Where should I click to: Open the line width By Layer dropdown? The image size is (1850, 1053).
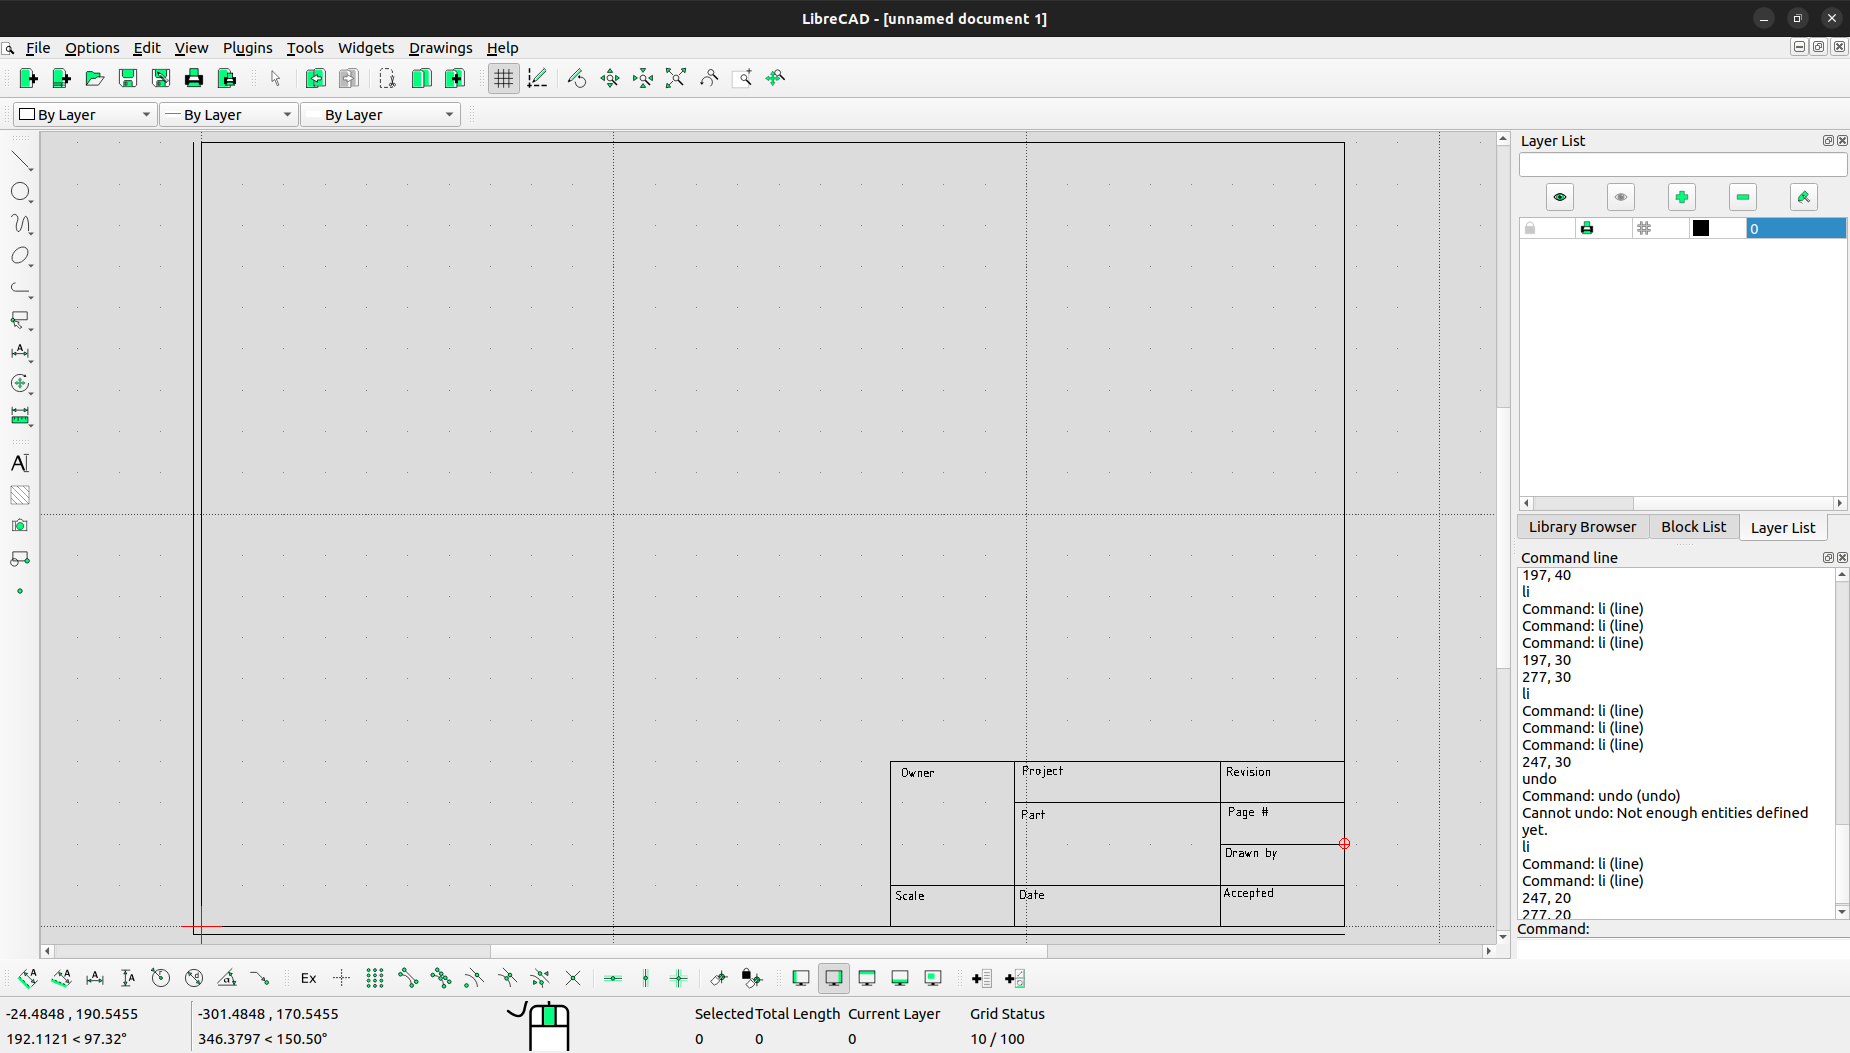pyautogui.click(x=229, y=115)
